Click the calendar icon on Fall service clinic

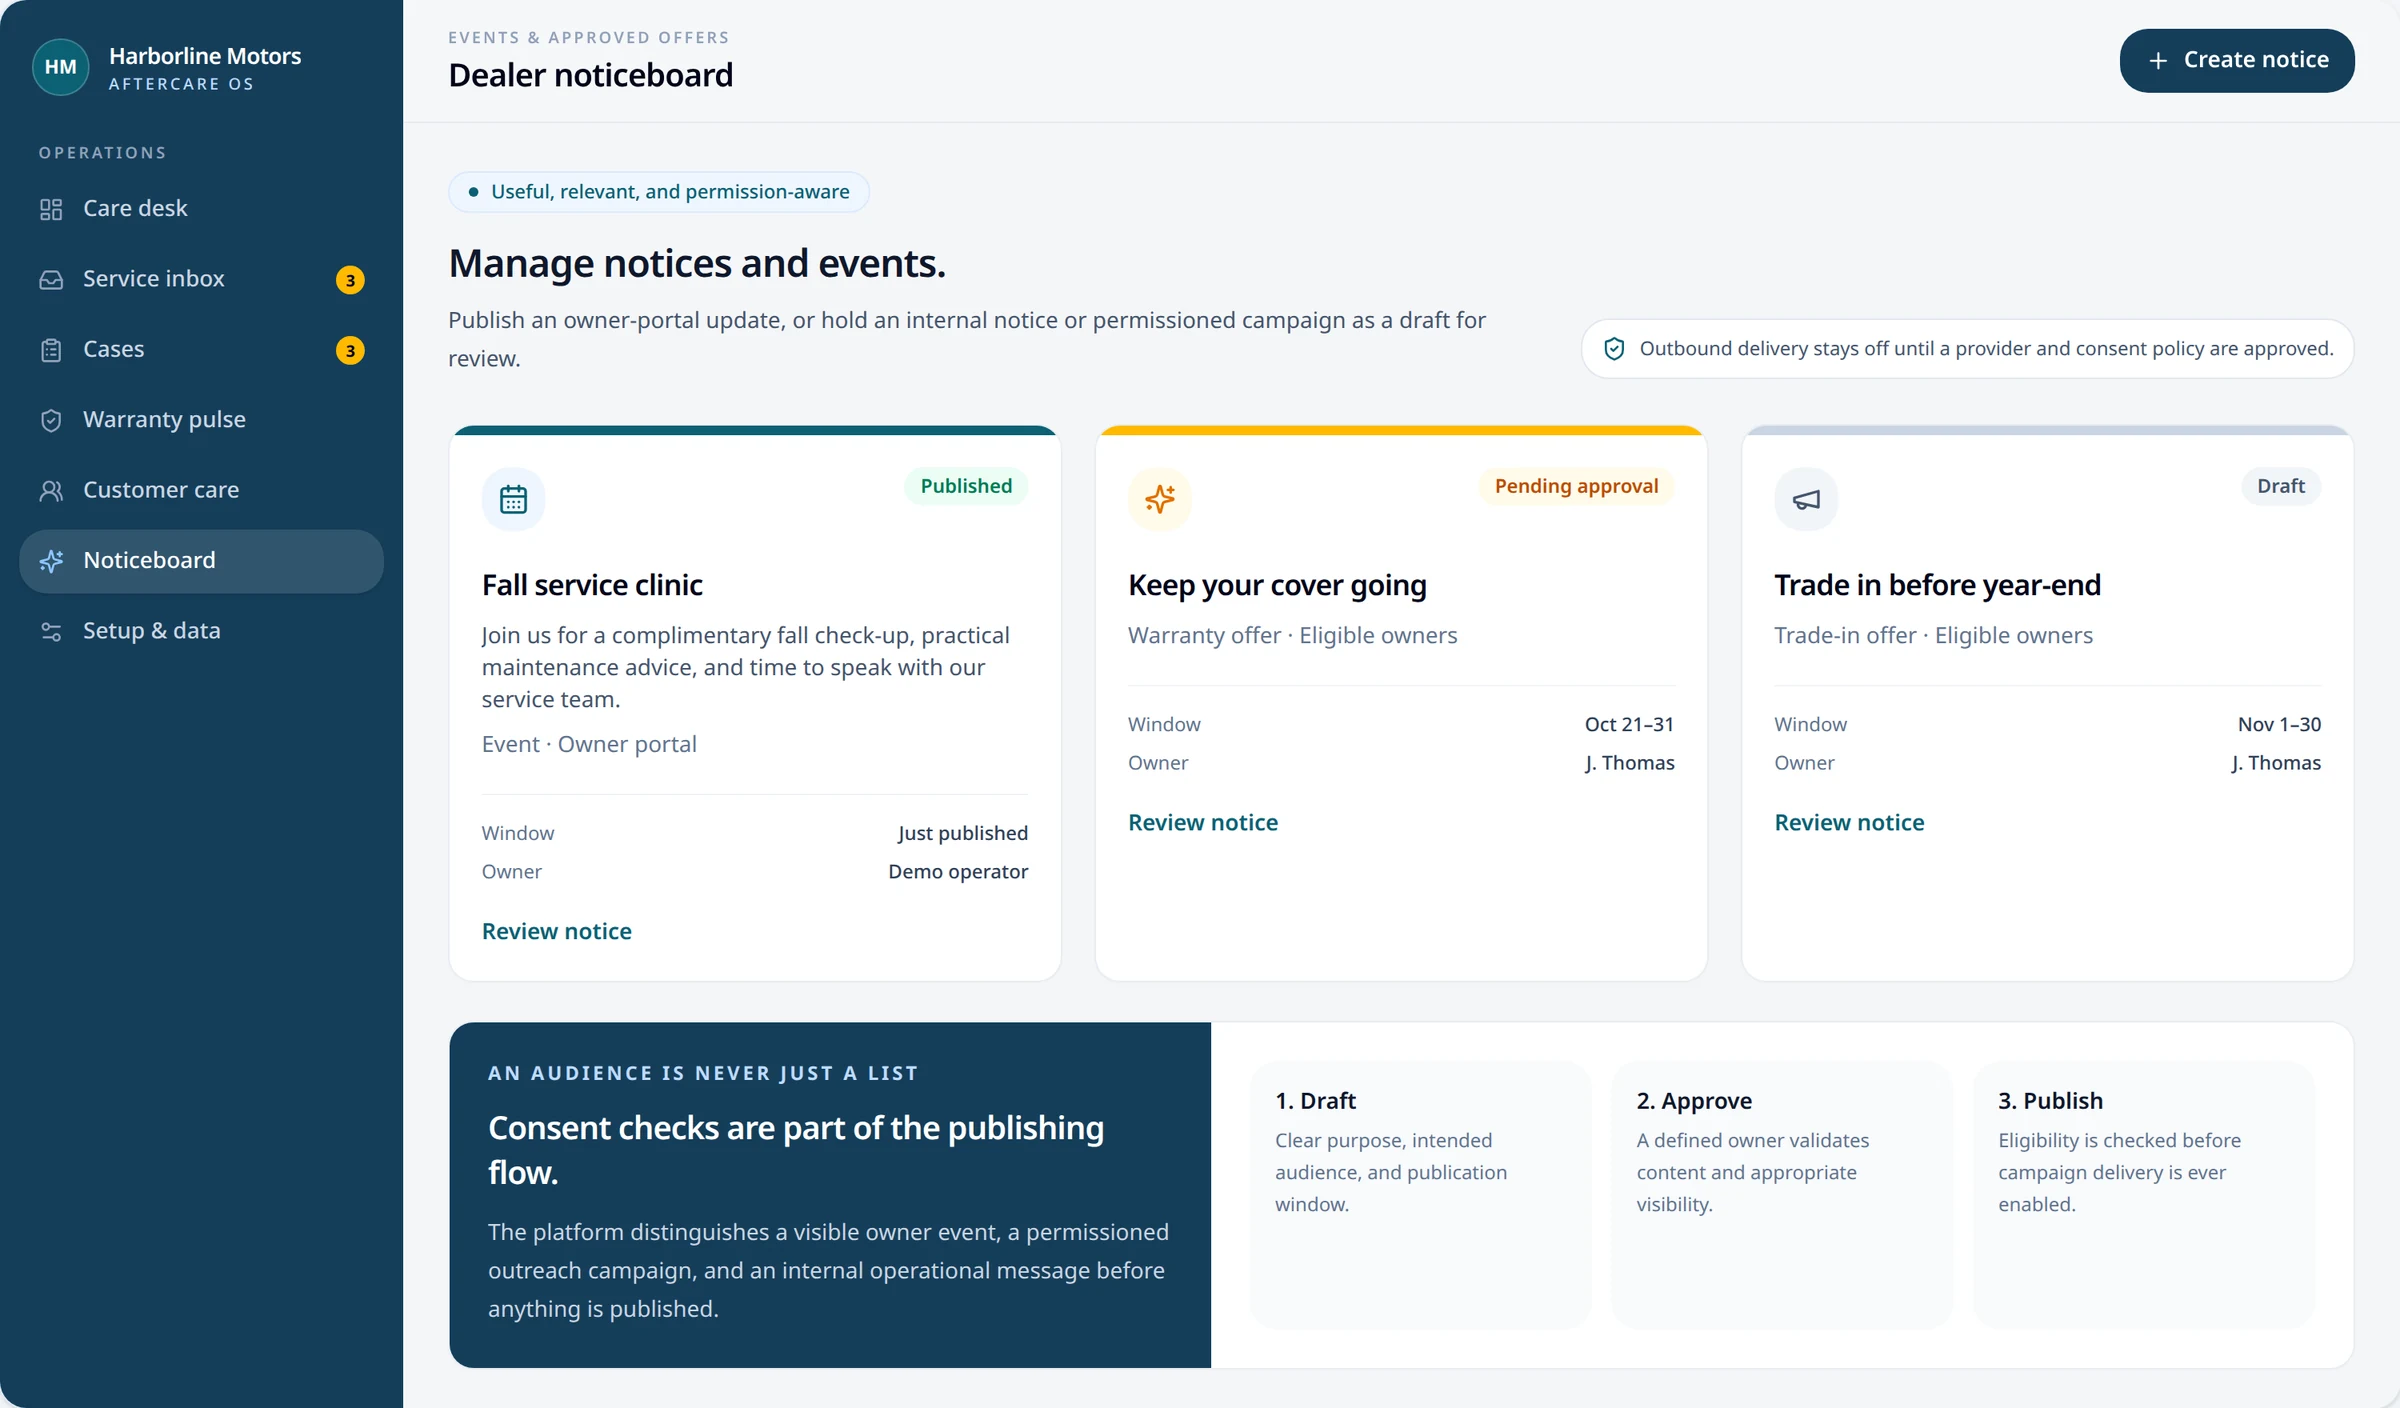(514, 499)
